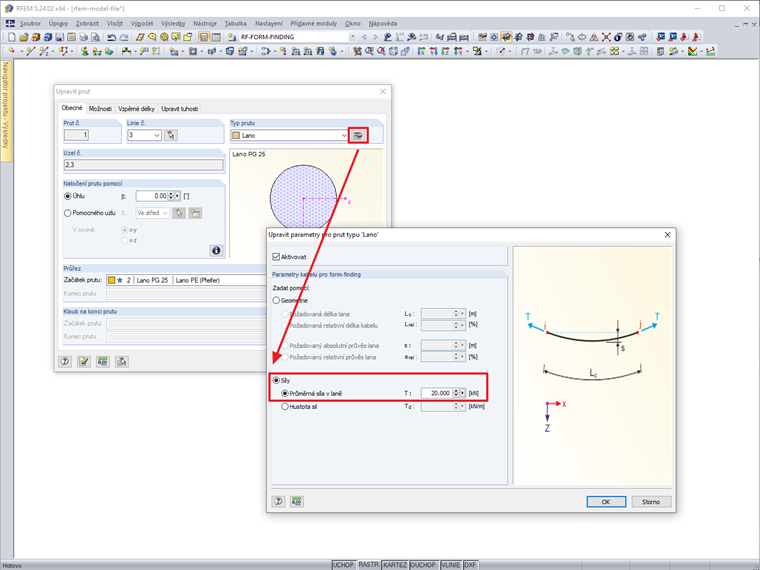Image resolution: width=760 pixels, height=570 pixels.
Task: Open the Výpočet menu
Action: (142, 23)
